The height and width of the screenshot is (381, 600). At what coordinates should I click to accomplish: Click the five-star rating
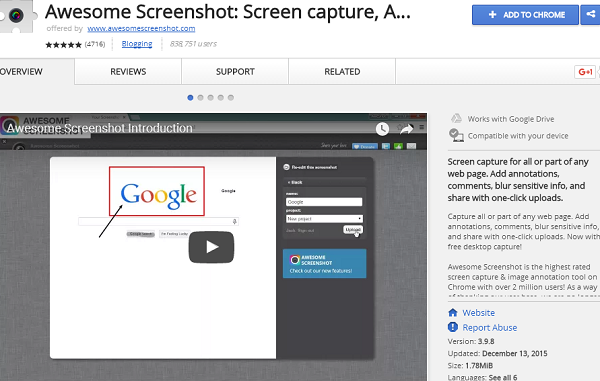click(x=64, y=45)
